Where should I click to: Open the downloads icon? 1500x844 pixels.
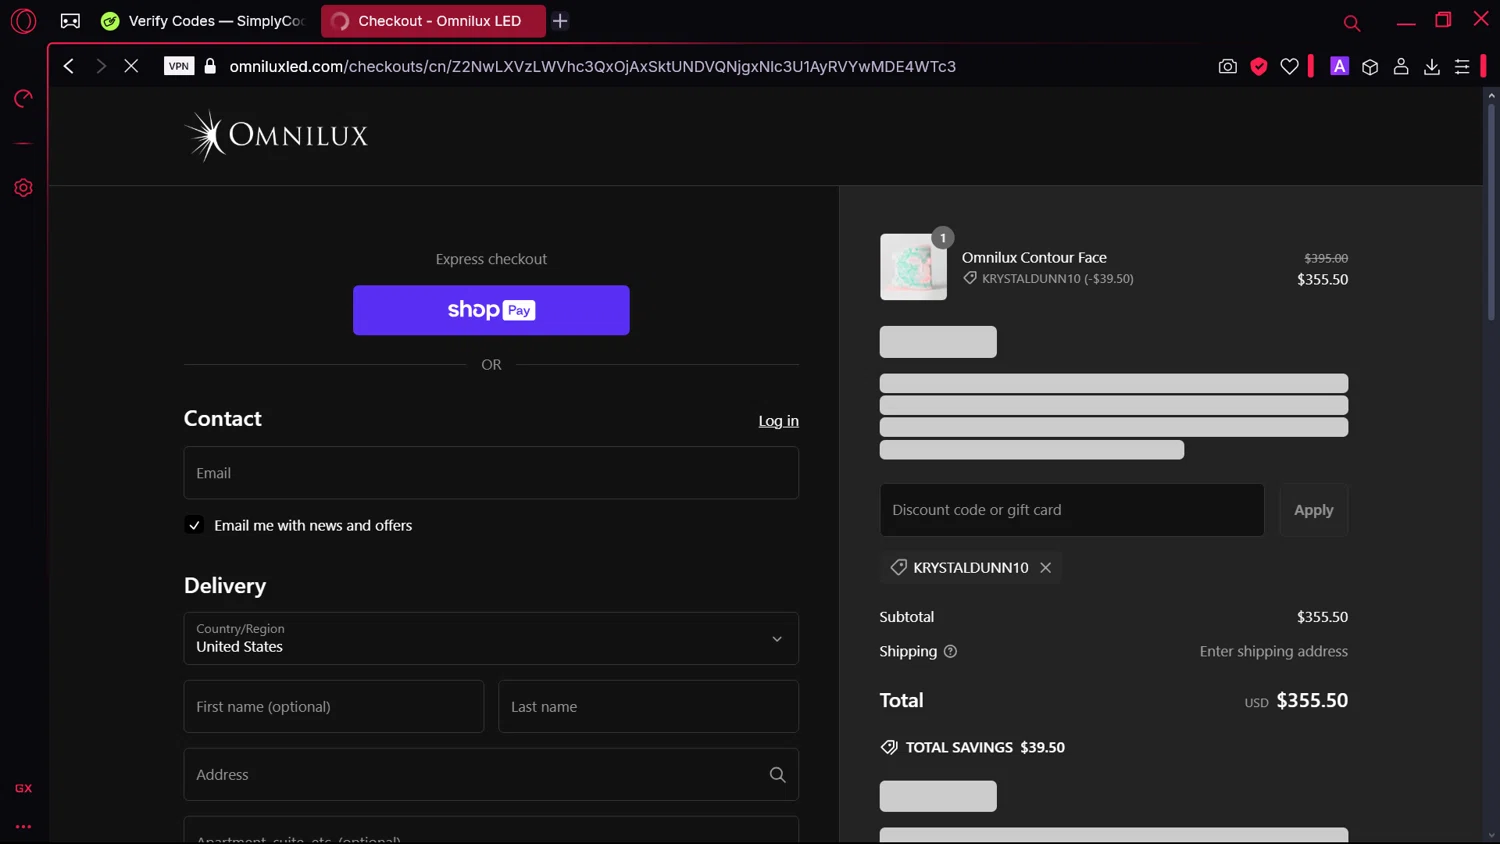1432,66
